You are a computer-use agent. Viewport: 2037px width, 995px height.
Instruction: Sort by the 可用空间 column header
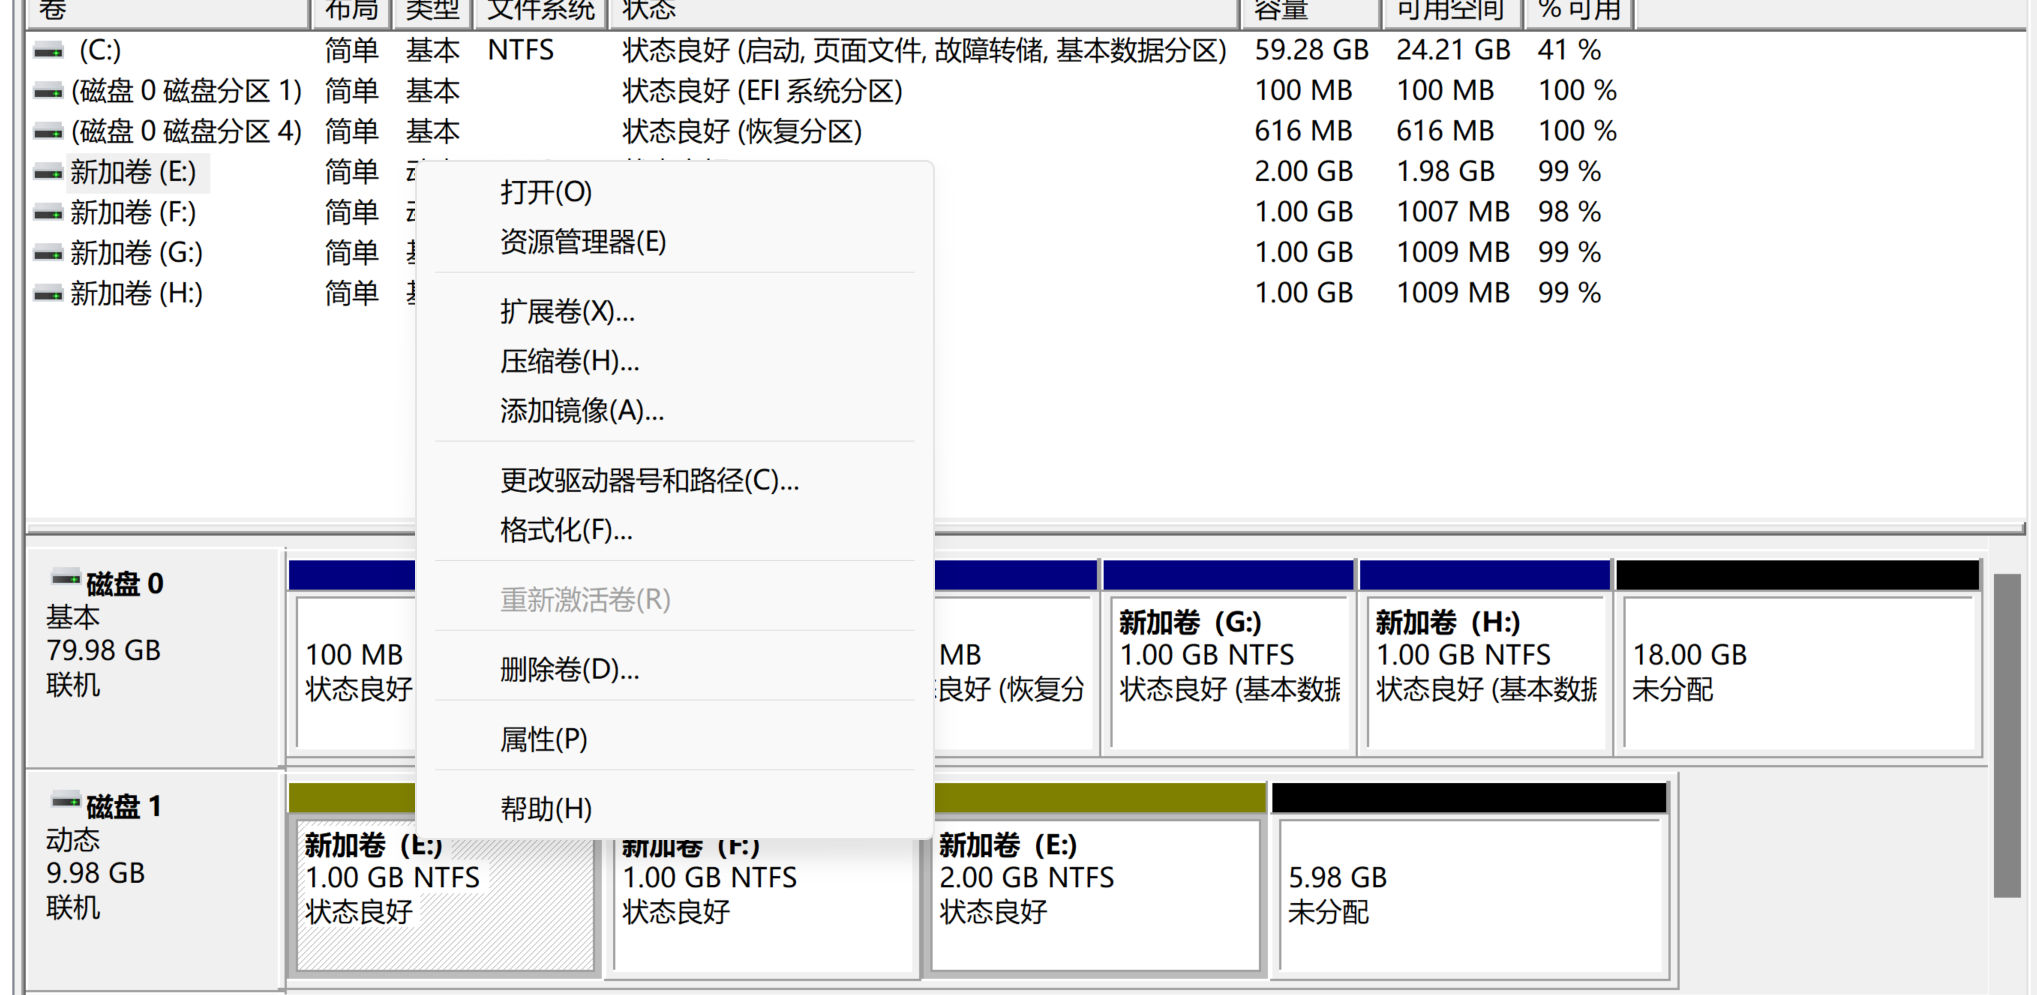pyautogui.click(x=1452, y=11)
